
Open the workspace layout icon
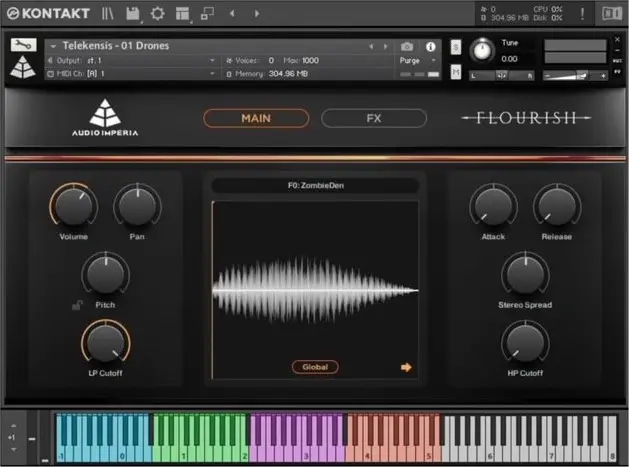tap(183, 14)
